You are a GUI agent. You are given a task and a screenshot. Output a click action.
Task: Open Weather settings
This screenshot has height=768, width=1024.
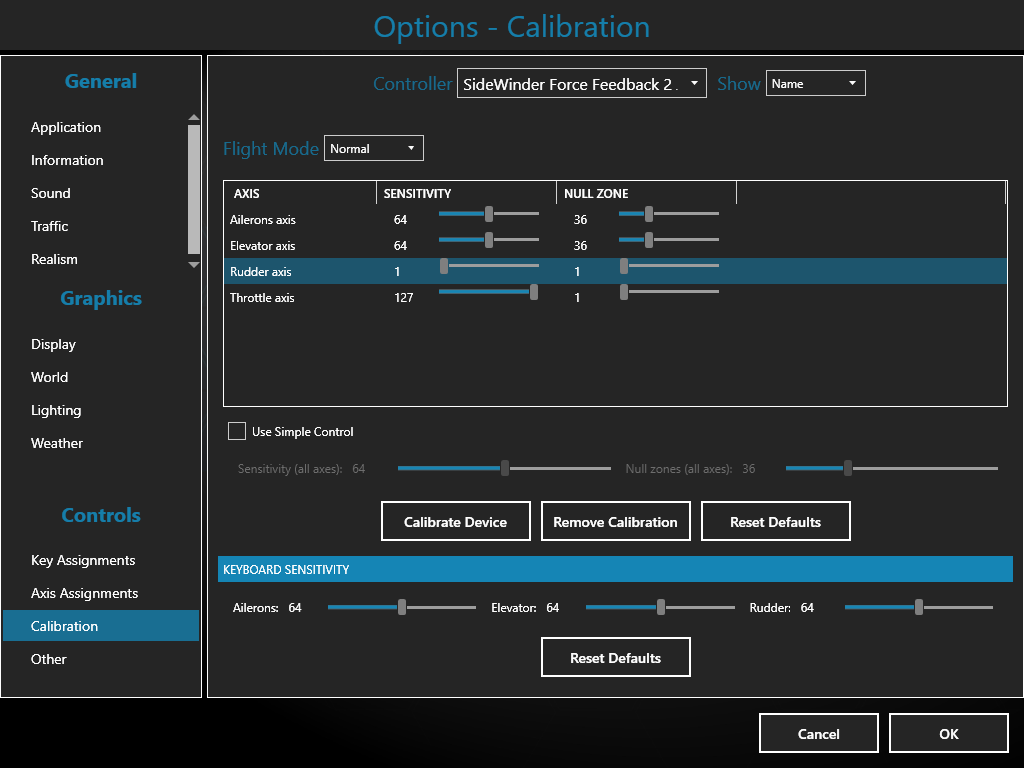click(57, 443)
